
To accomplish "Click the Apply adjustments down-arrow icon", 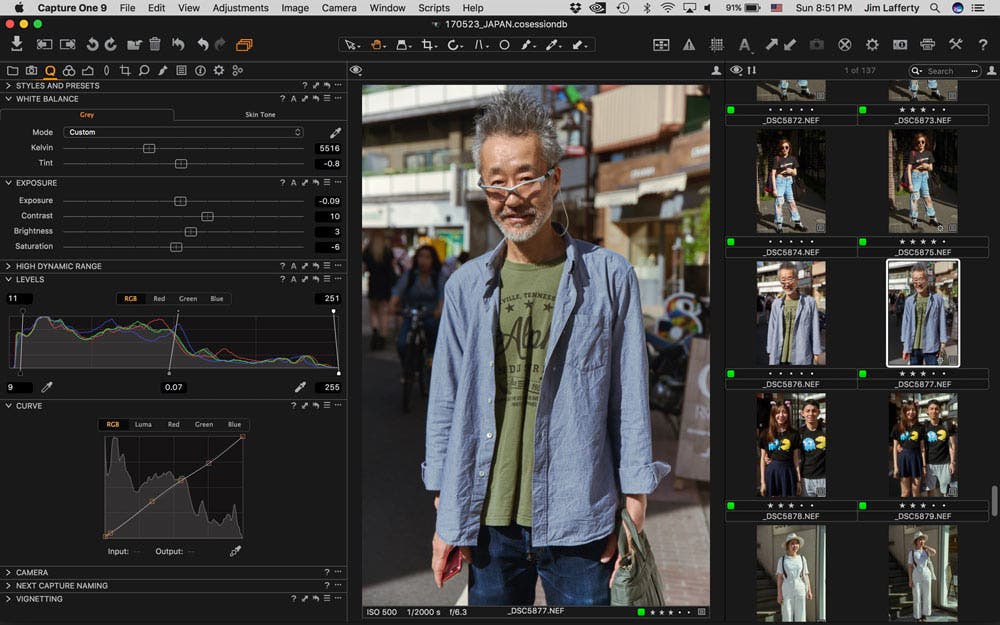I will [790, 45].
